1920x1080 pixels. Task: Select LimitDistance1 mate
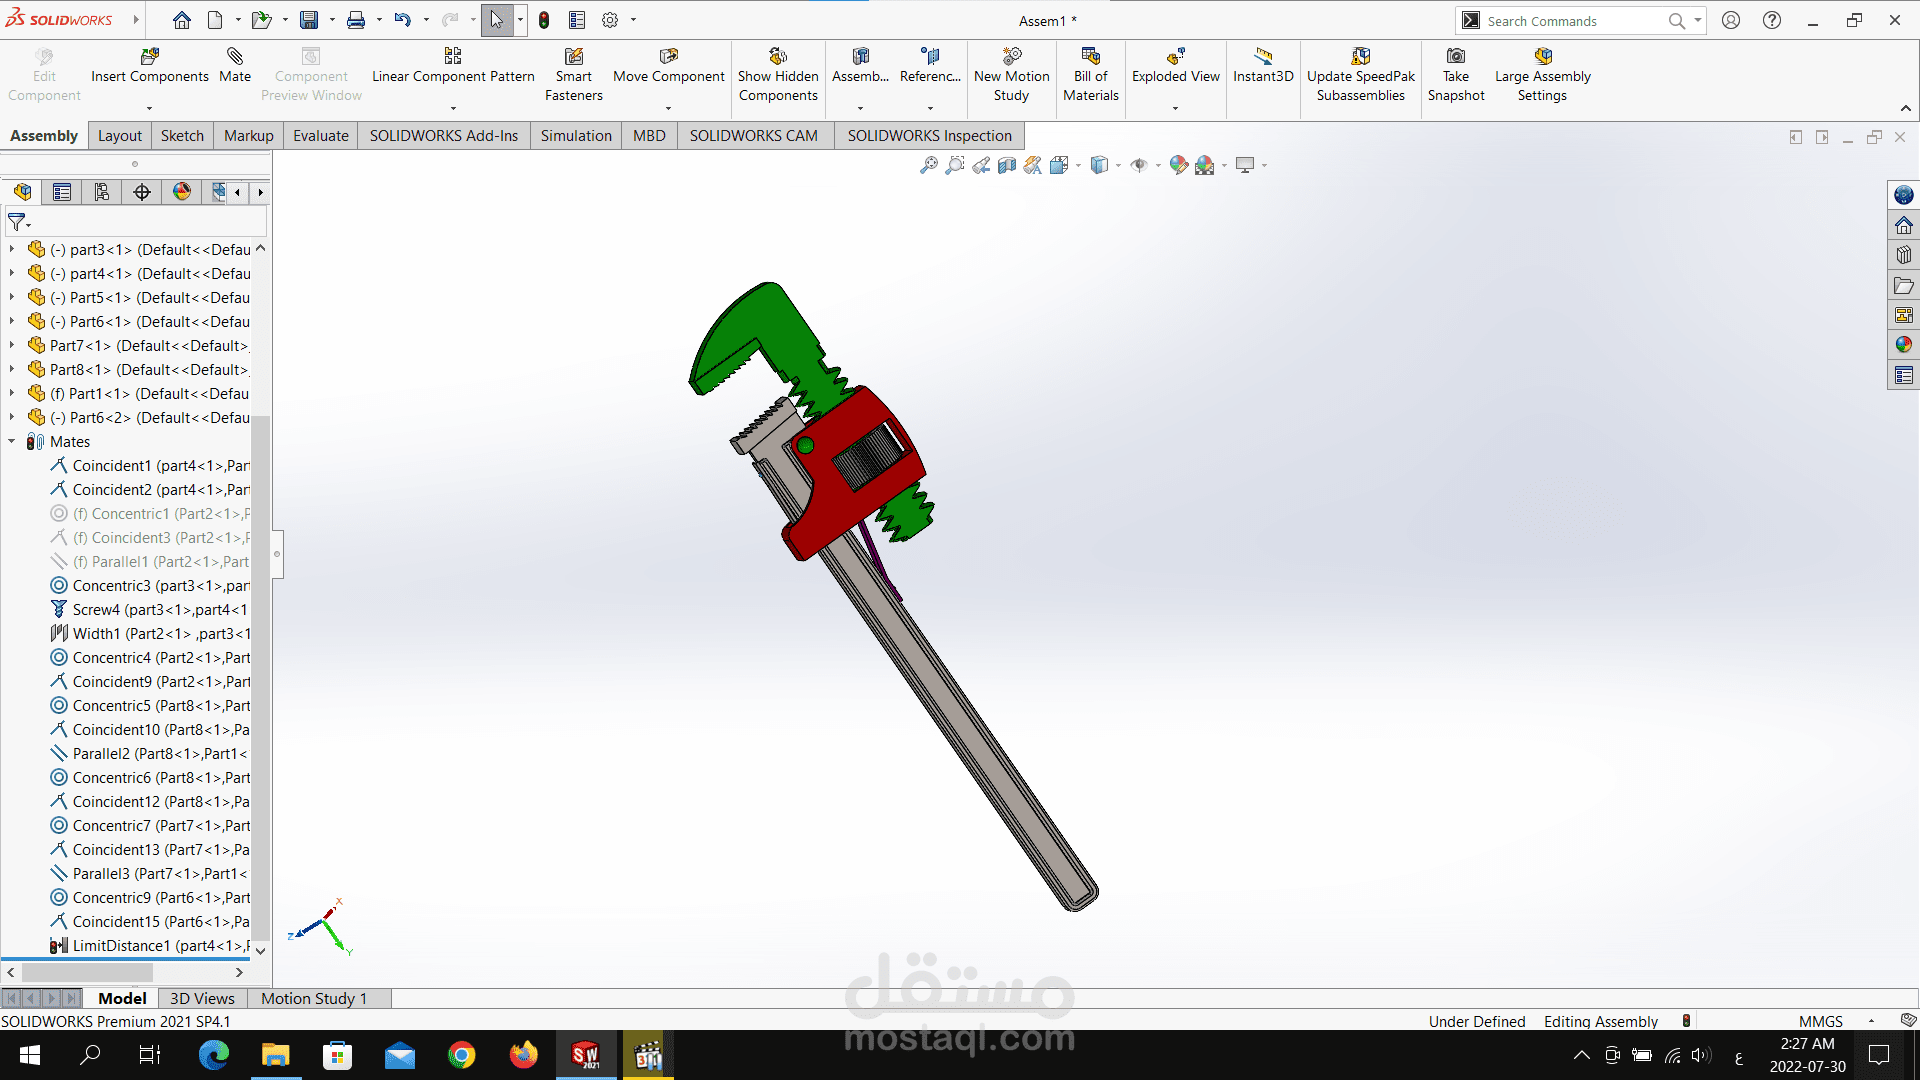point(149,945)
